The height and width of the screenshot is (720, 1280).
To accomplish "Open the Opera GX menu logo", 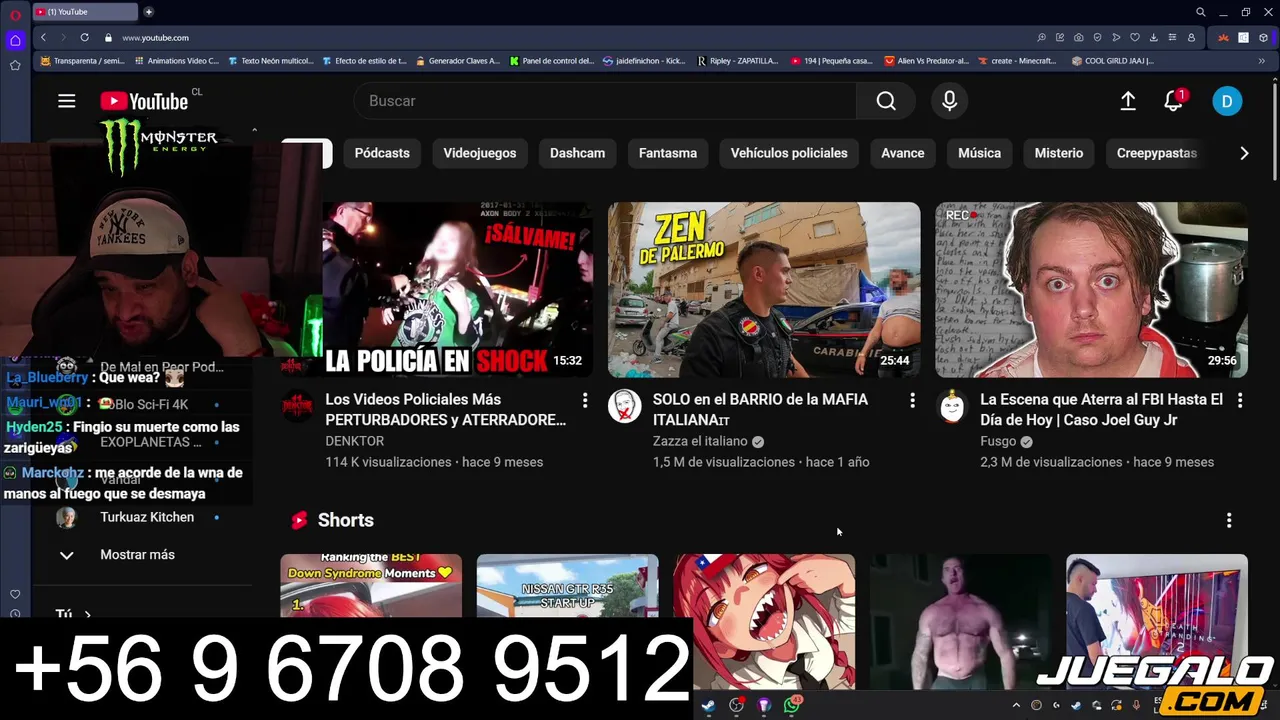I will pos(15,14).
